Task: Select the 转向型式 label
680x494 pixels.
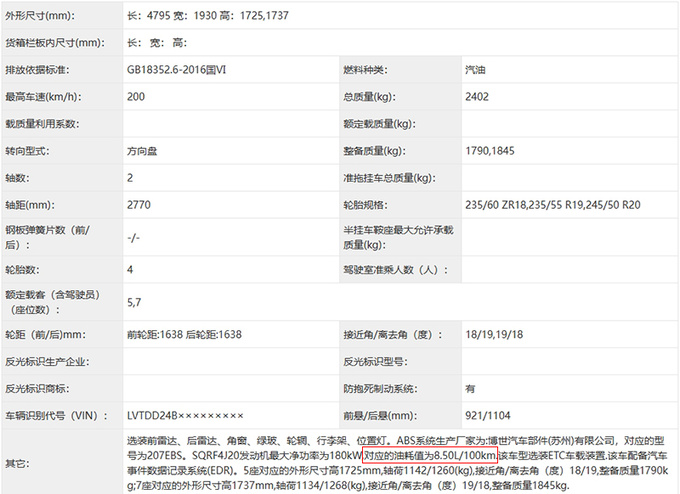Action: pyautogui.click(x=27, y=151)
